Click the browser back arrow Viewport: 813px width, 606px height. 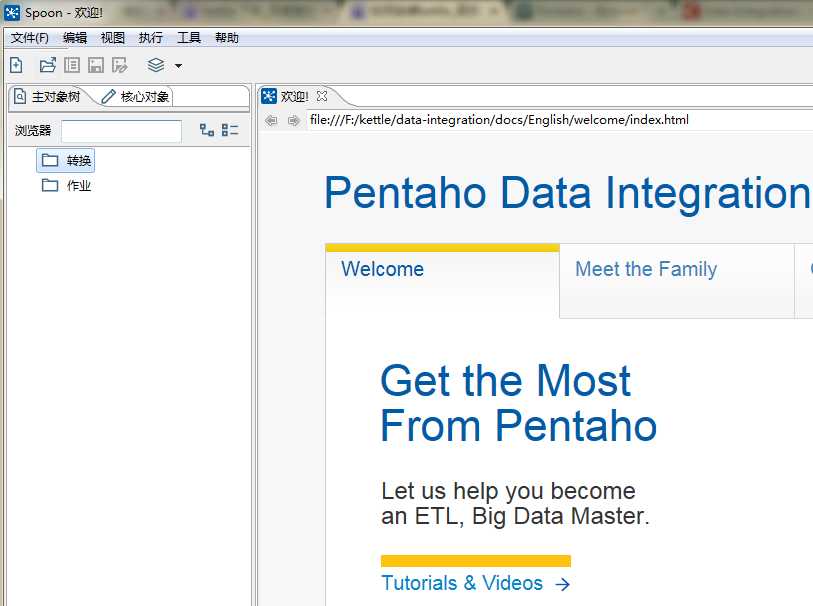[x=271, y=120]
